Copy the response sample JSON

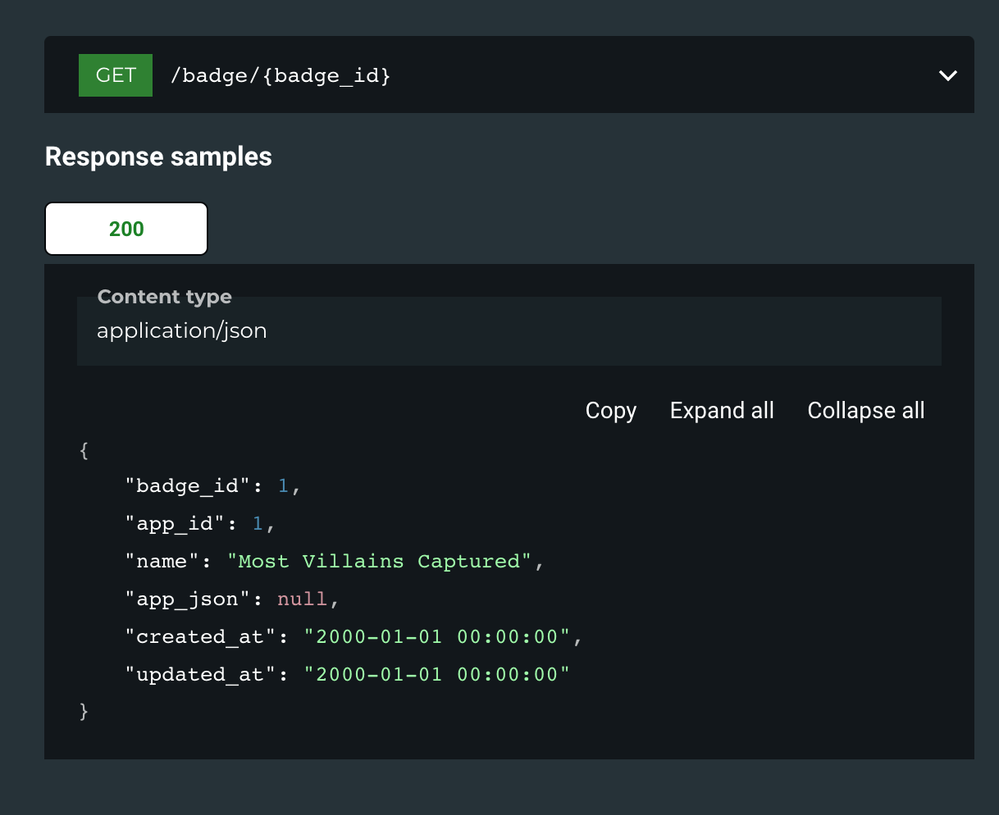tap(610, 411)
